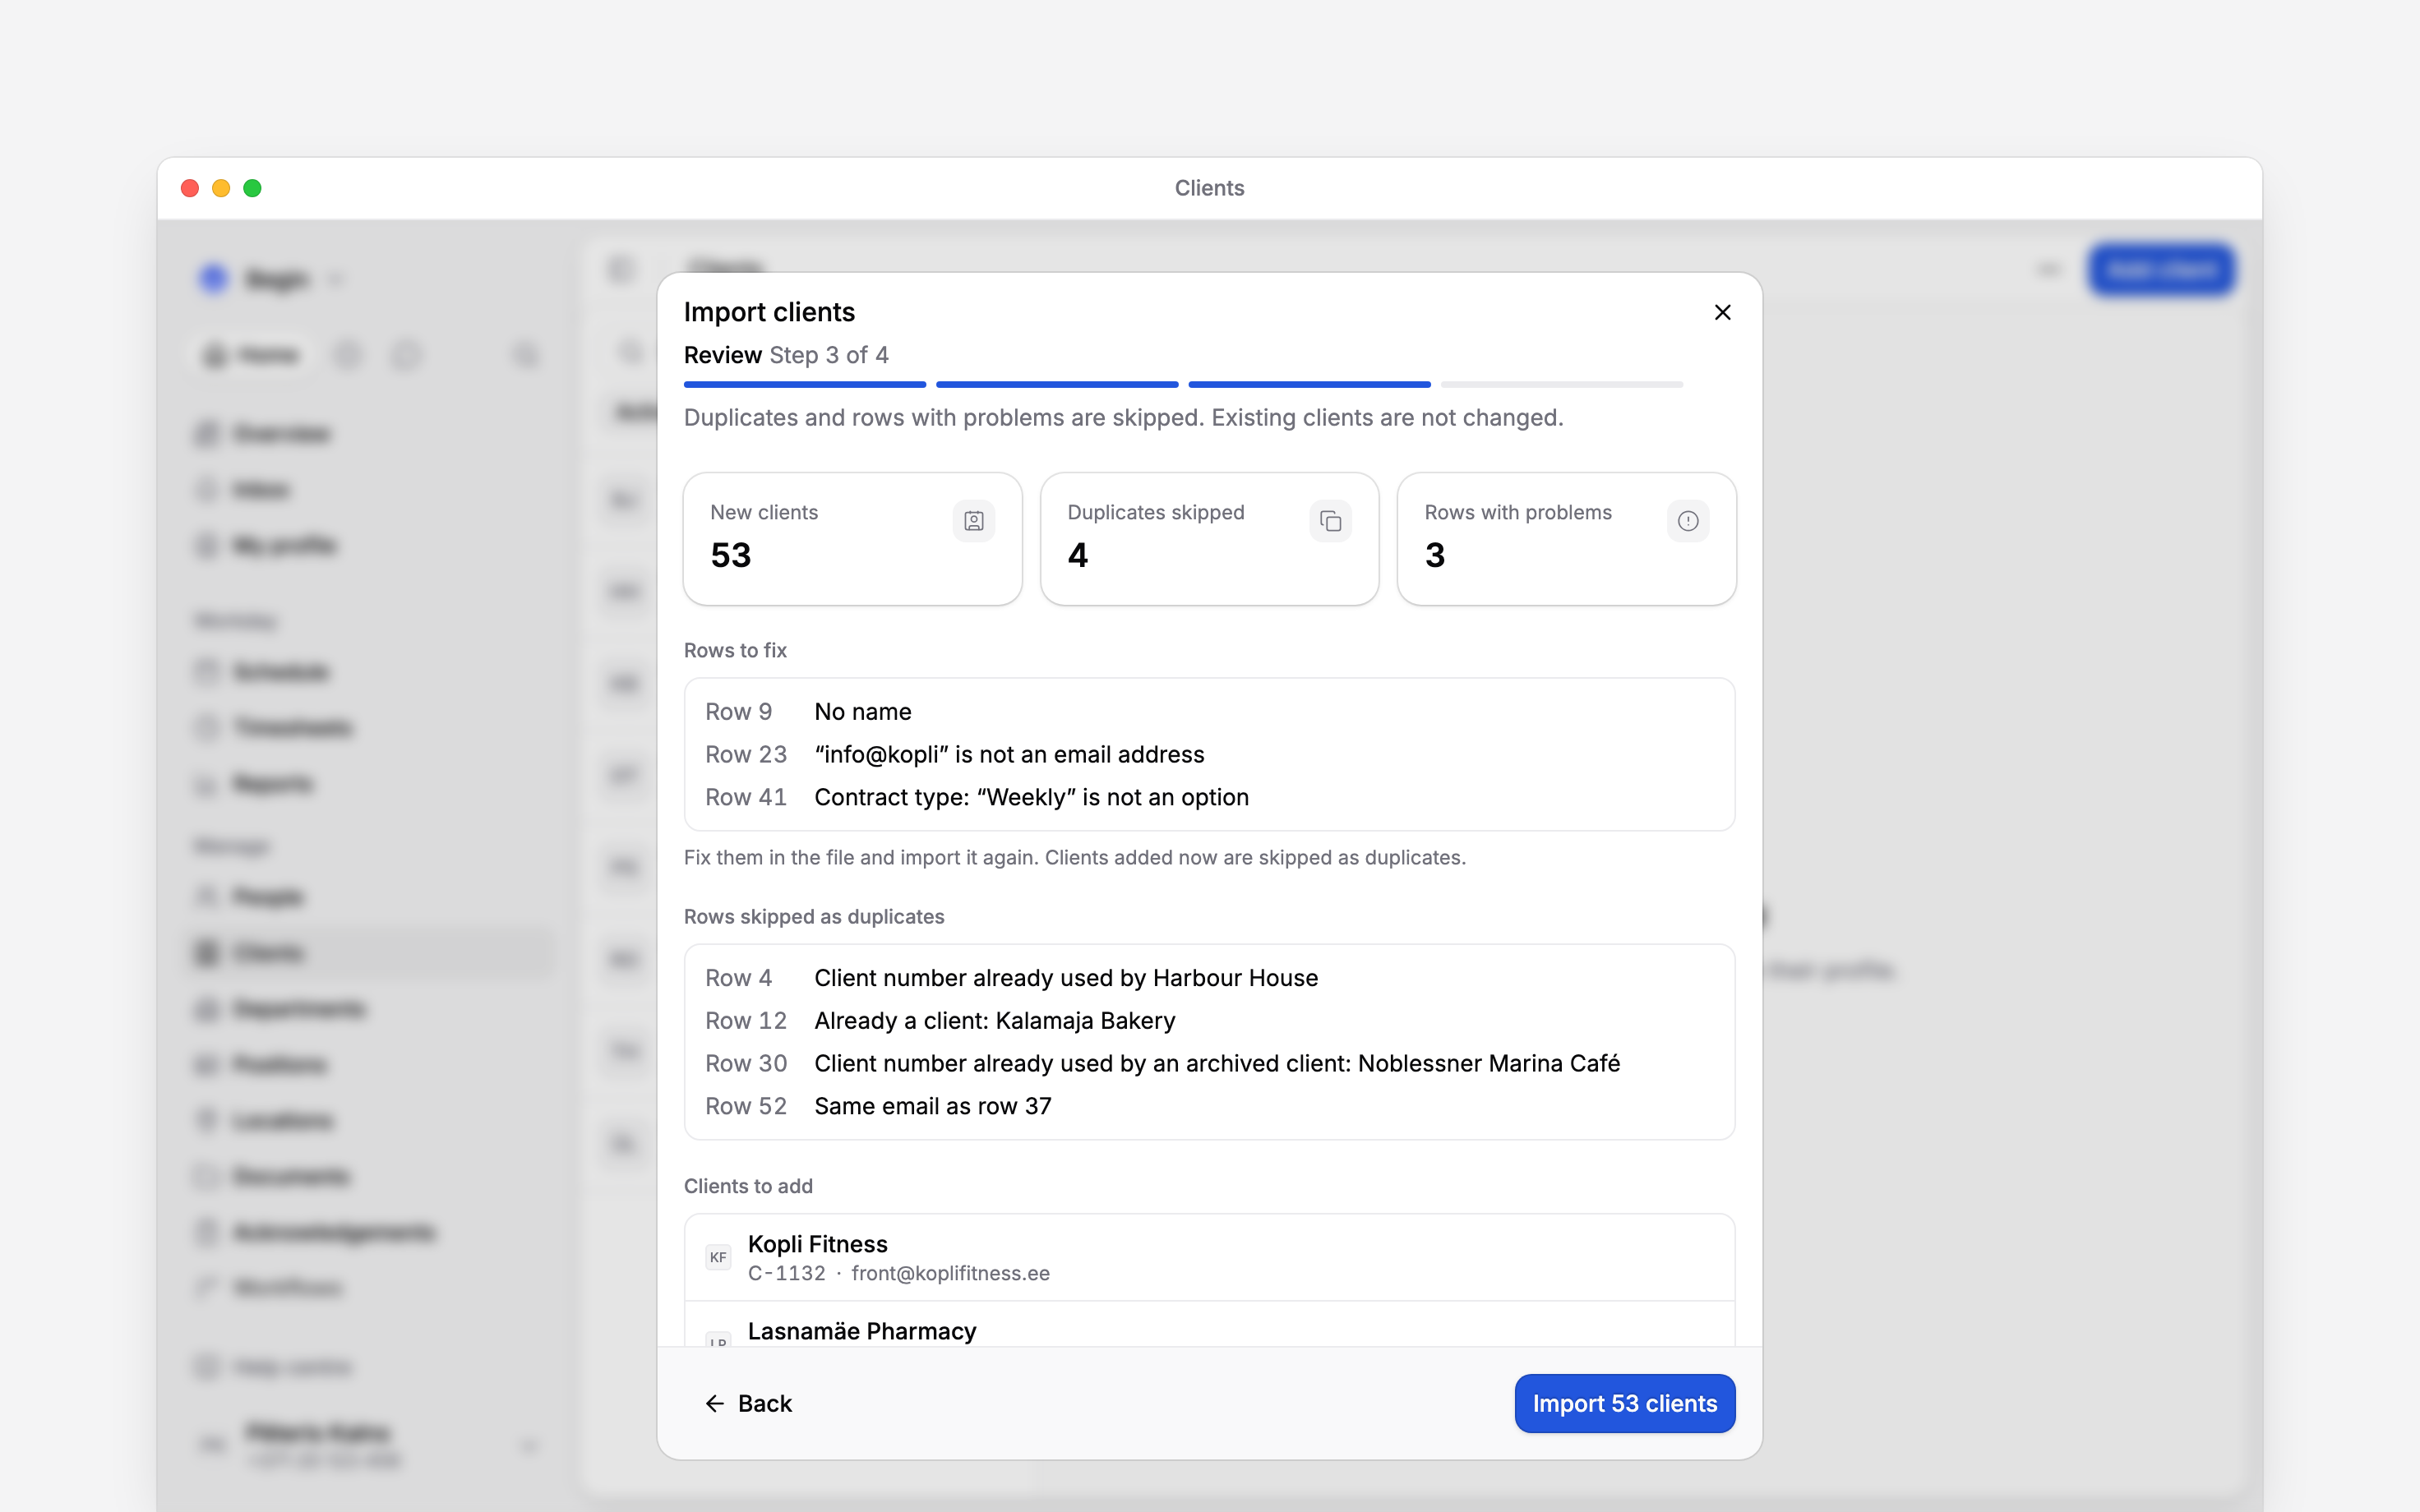The width and height of the screenshot is (2420, 1512).
Task: Click Row 23 invalid email entry
Action: pos(1209,754)
